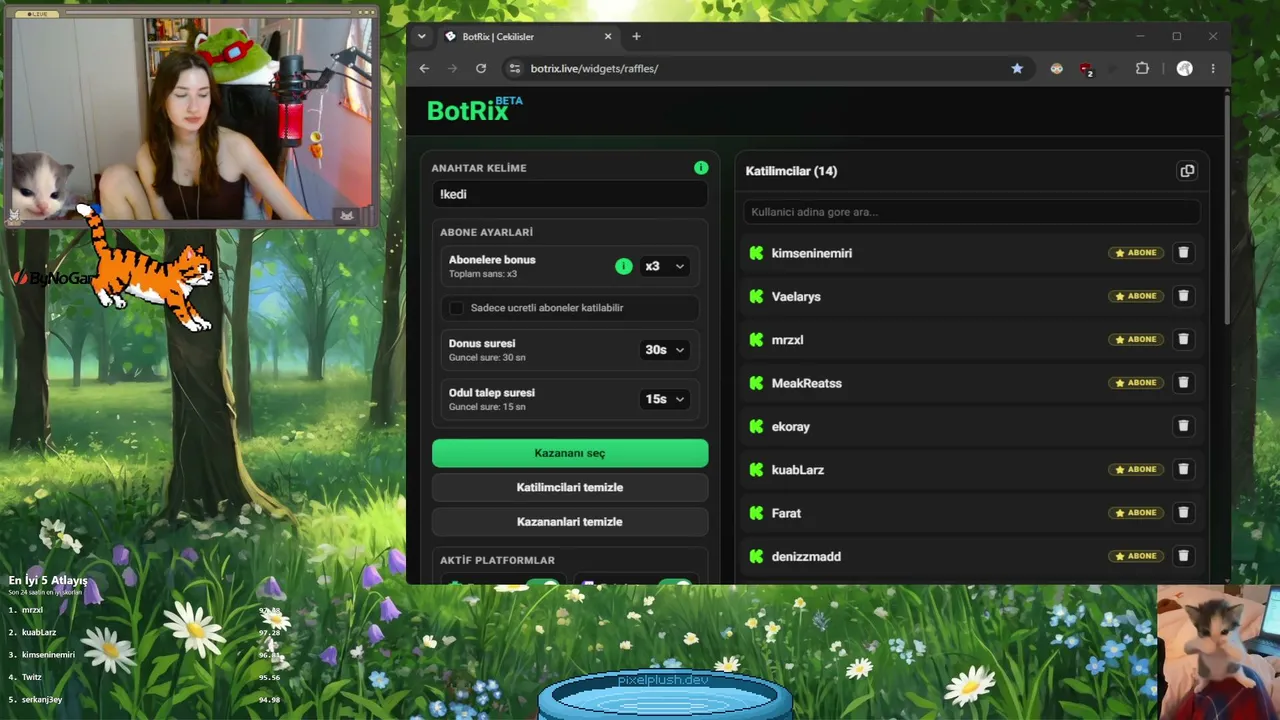Select participant name ekoray
Screen dimensions: 1280x720
coord(791,426)
